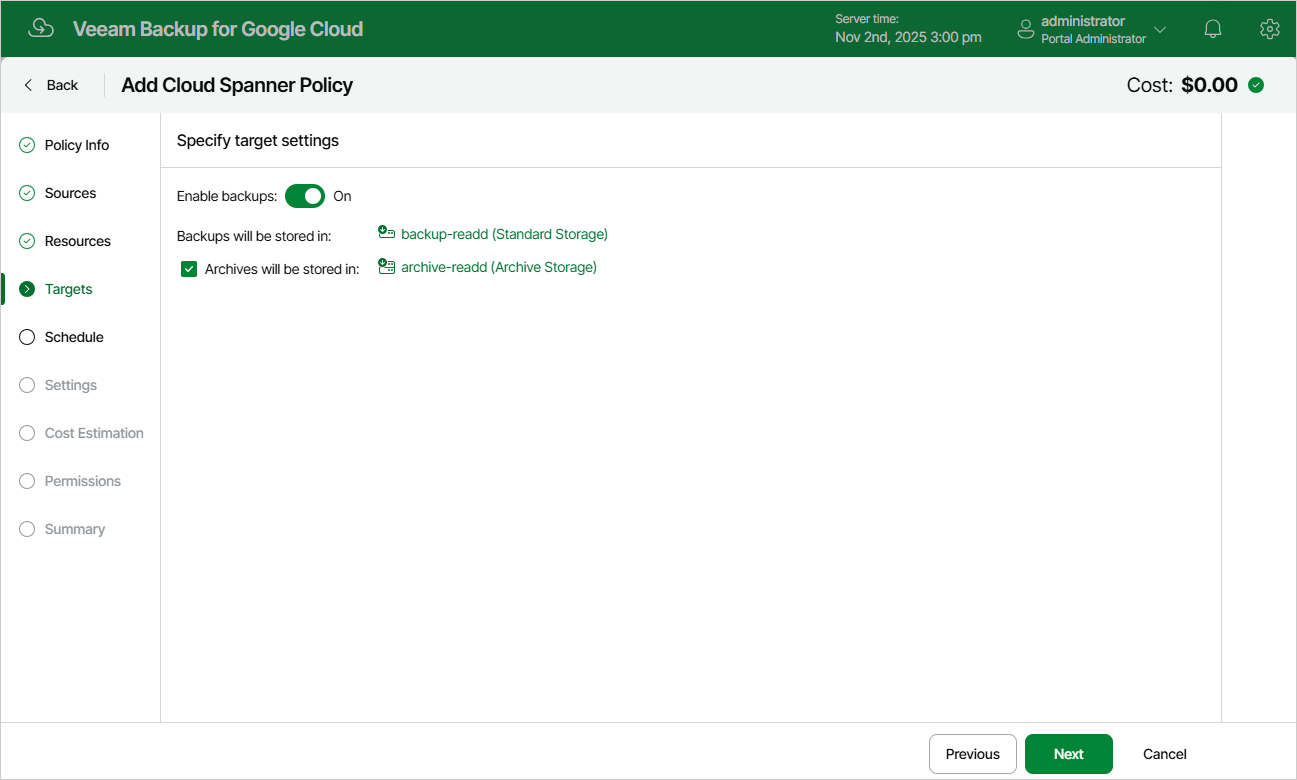The height and width of the screenshot is (780, 1297).
Task: Select the Targets step
Action: click(68, 289)
